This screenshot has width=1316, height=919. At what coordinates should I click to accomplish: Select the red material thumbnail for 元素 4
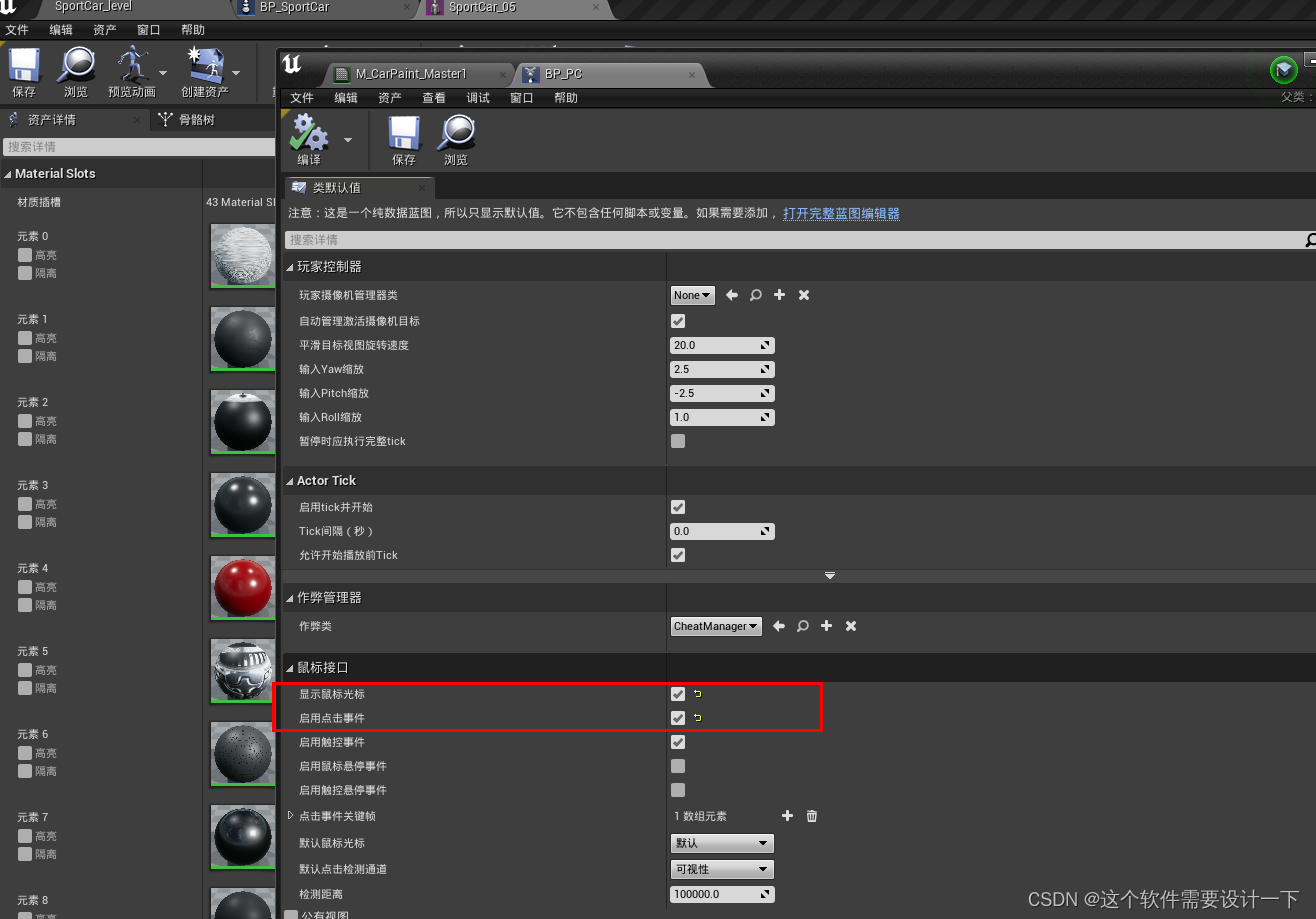click(242, 589)
